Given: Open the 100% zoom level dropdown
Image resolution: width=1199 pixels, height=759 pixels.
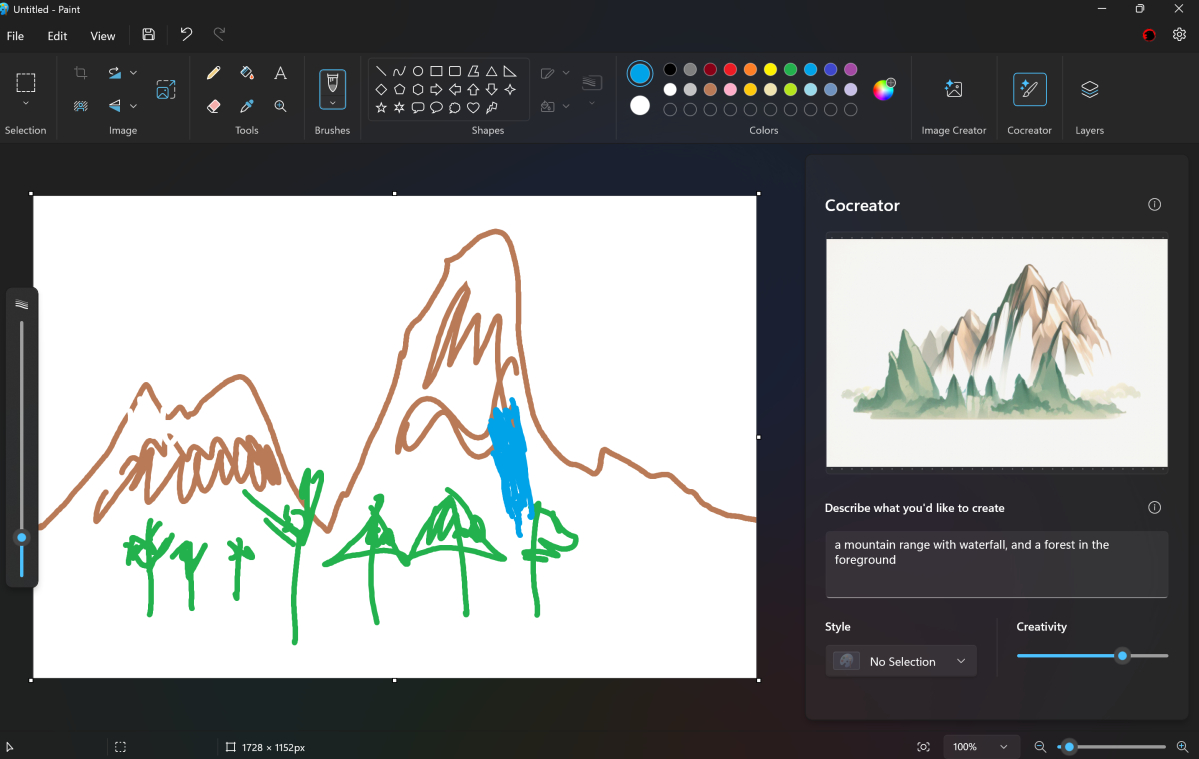Looking at the screenshot, I should tap(980, 747).
